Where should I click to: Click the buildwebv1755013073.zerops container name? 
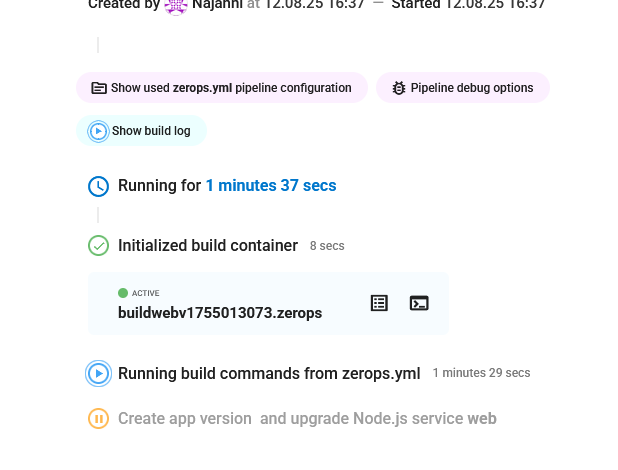tap(220, 313)
